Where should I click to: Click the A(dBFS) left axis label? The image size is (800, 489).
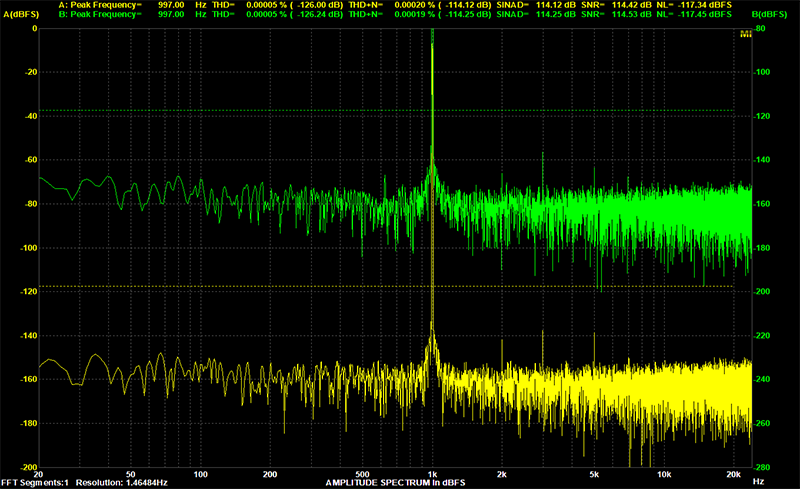[20, 14]
